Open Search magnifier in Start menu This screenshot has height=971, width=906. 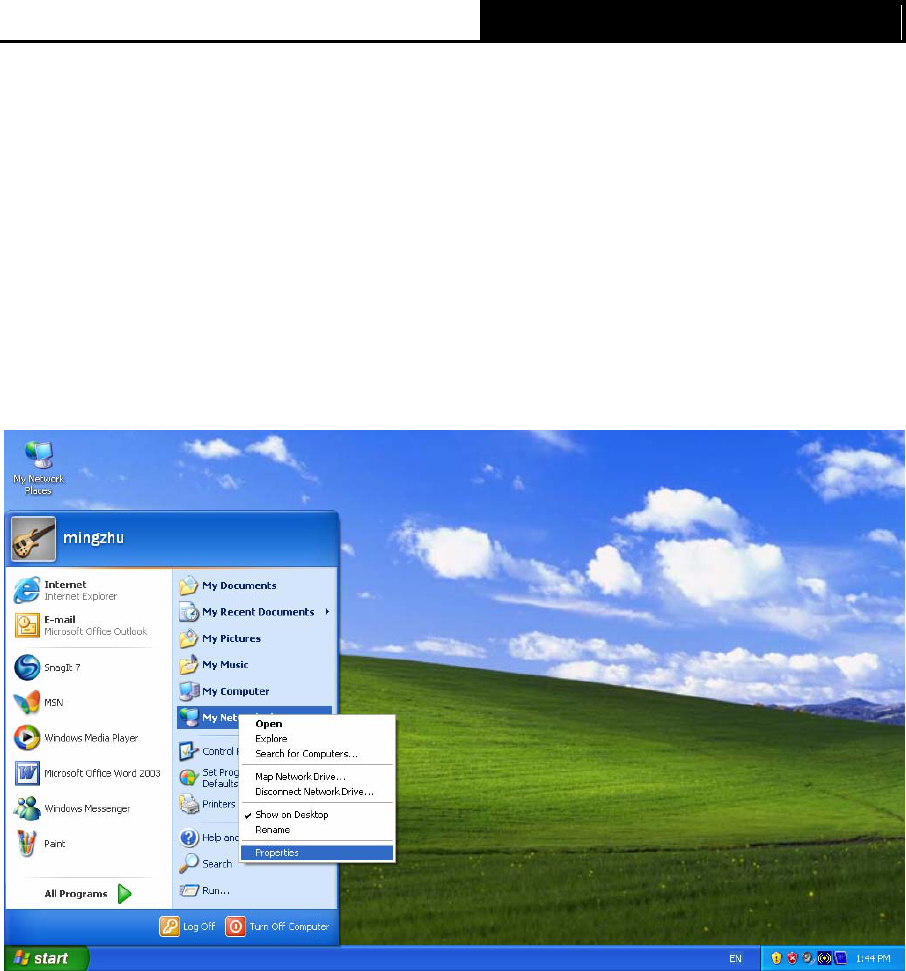[188, 863]
